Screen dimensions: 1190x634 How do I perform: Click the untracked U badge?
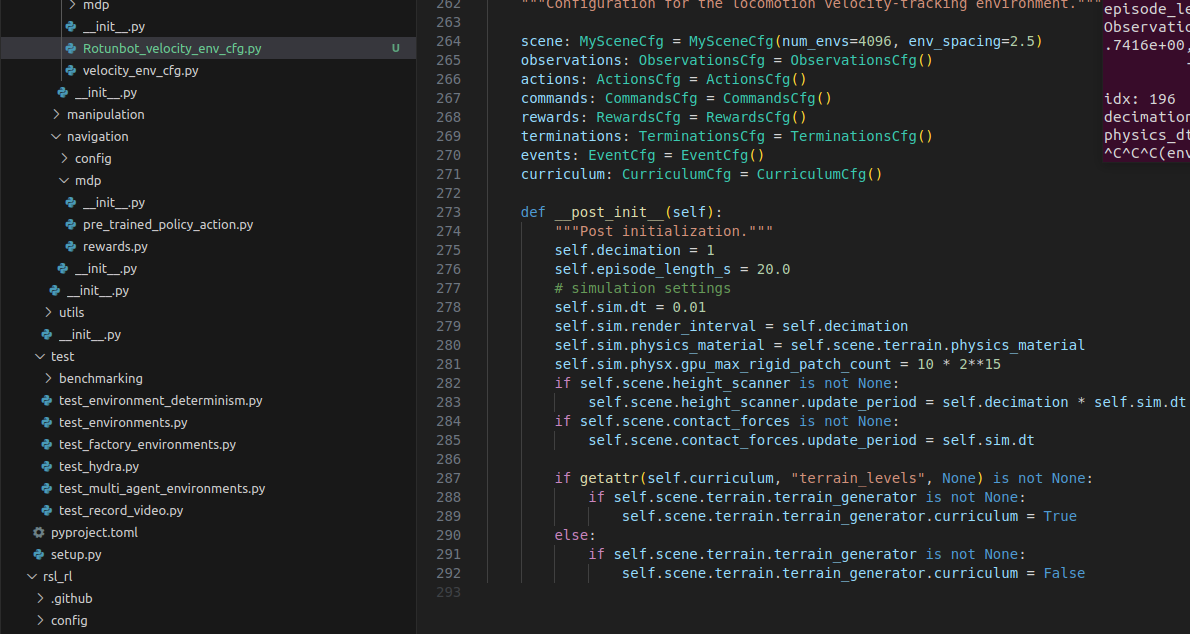395,48
